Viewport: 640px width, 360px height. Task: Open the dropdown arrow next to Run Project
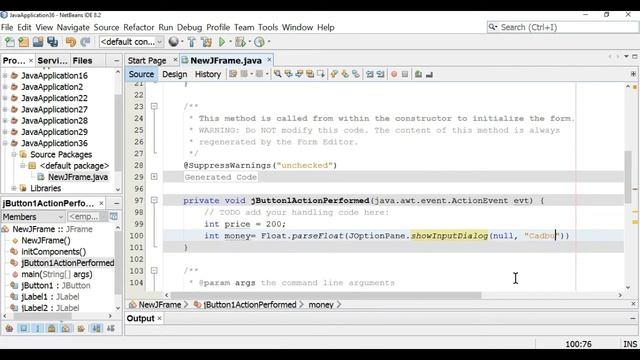point(230,42)
